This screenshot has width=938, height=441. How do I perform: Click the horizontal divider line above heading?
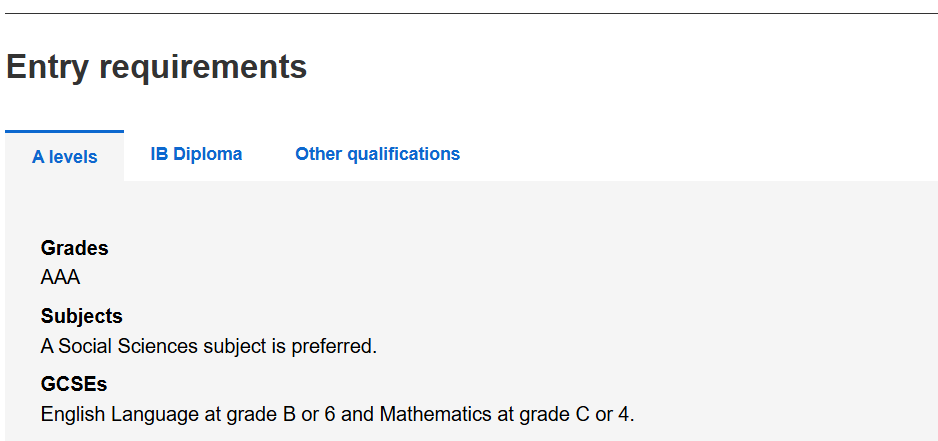469,13
